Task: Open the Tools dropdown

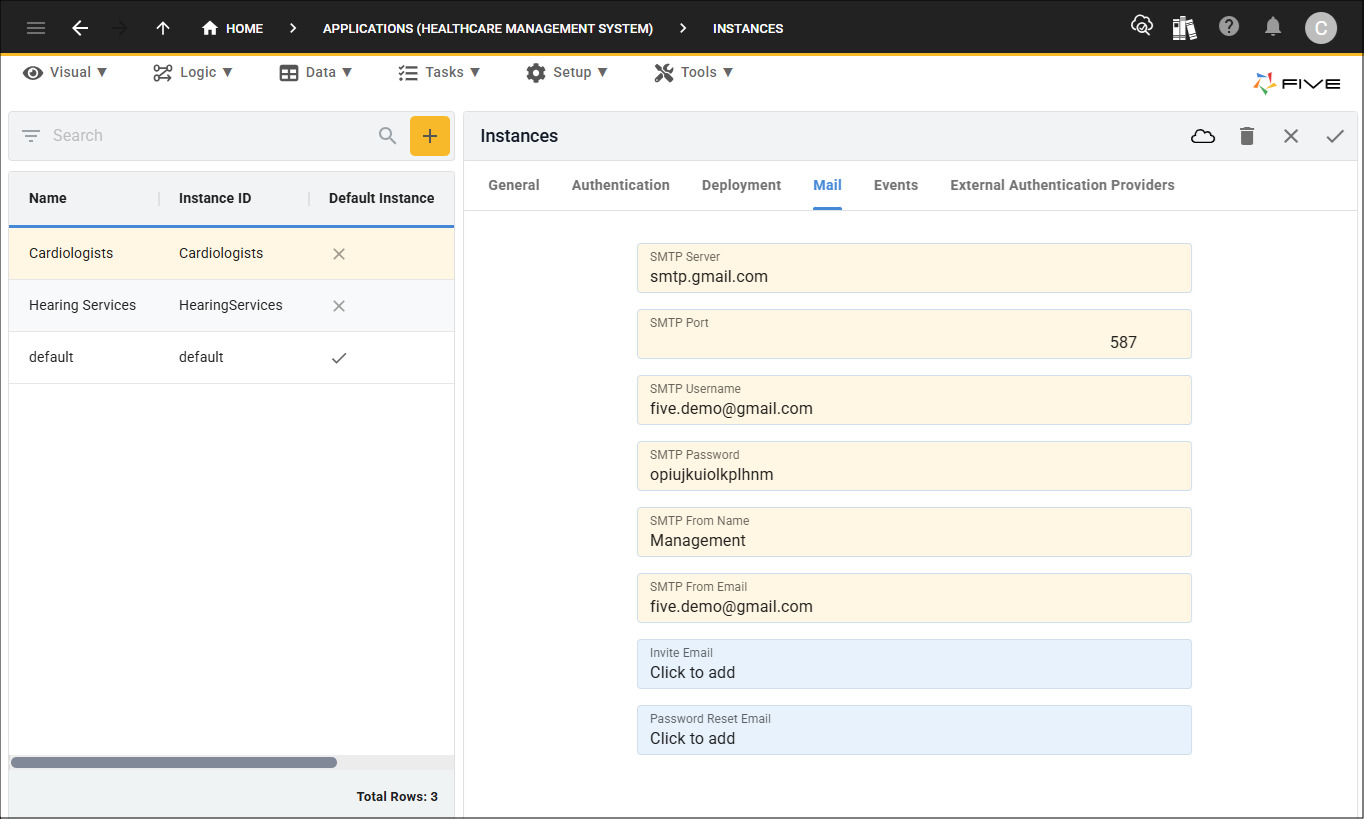Action: (x=693, y=72)
